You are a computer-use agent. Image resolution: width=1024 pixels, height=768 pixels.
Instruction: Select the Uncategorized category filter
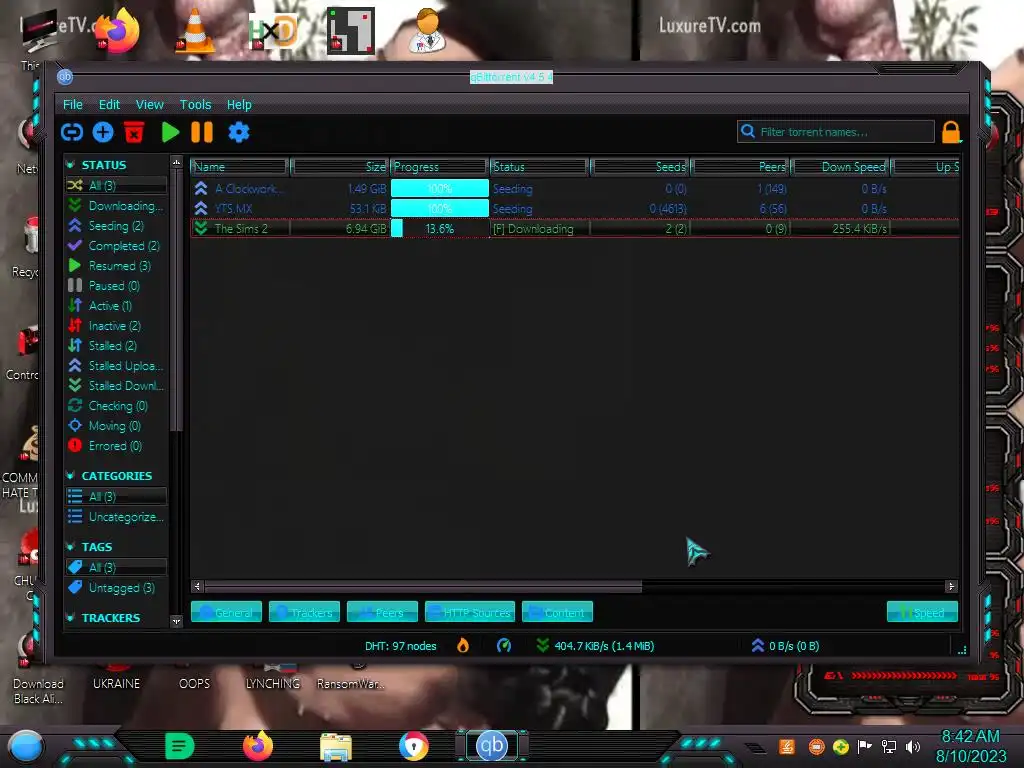(x=116, y=517)
